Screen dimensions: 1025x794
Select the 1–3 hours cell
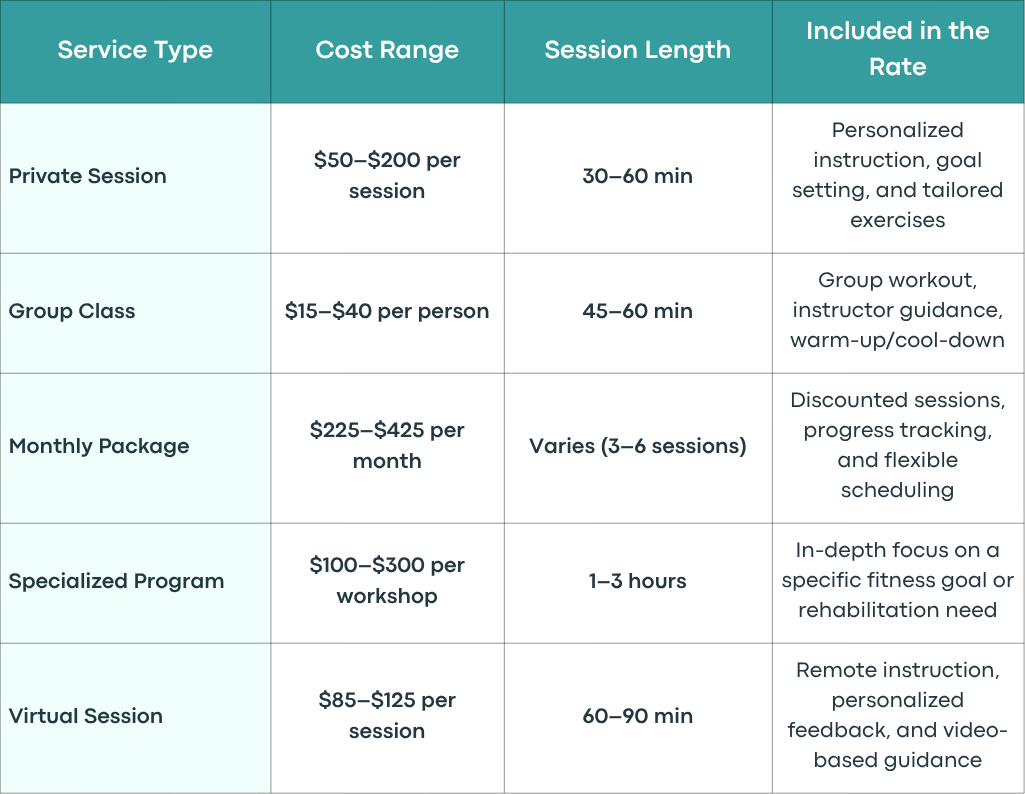[x=638, y=581]
